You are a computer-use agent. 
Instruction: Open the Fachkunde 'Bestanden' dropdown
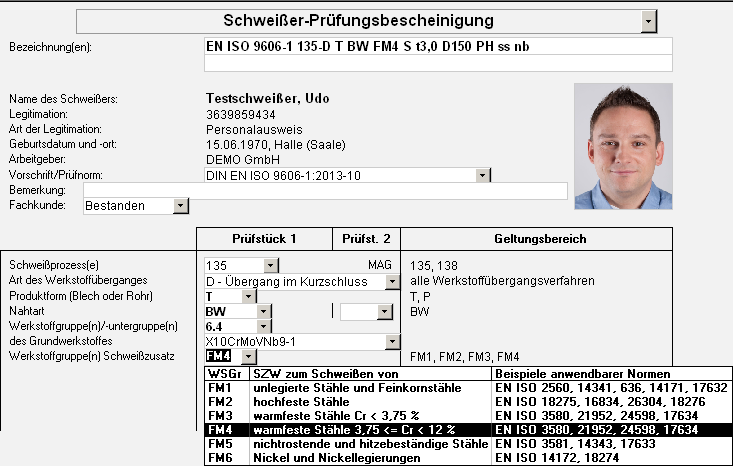[180, 205]
